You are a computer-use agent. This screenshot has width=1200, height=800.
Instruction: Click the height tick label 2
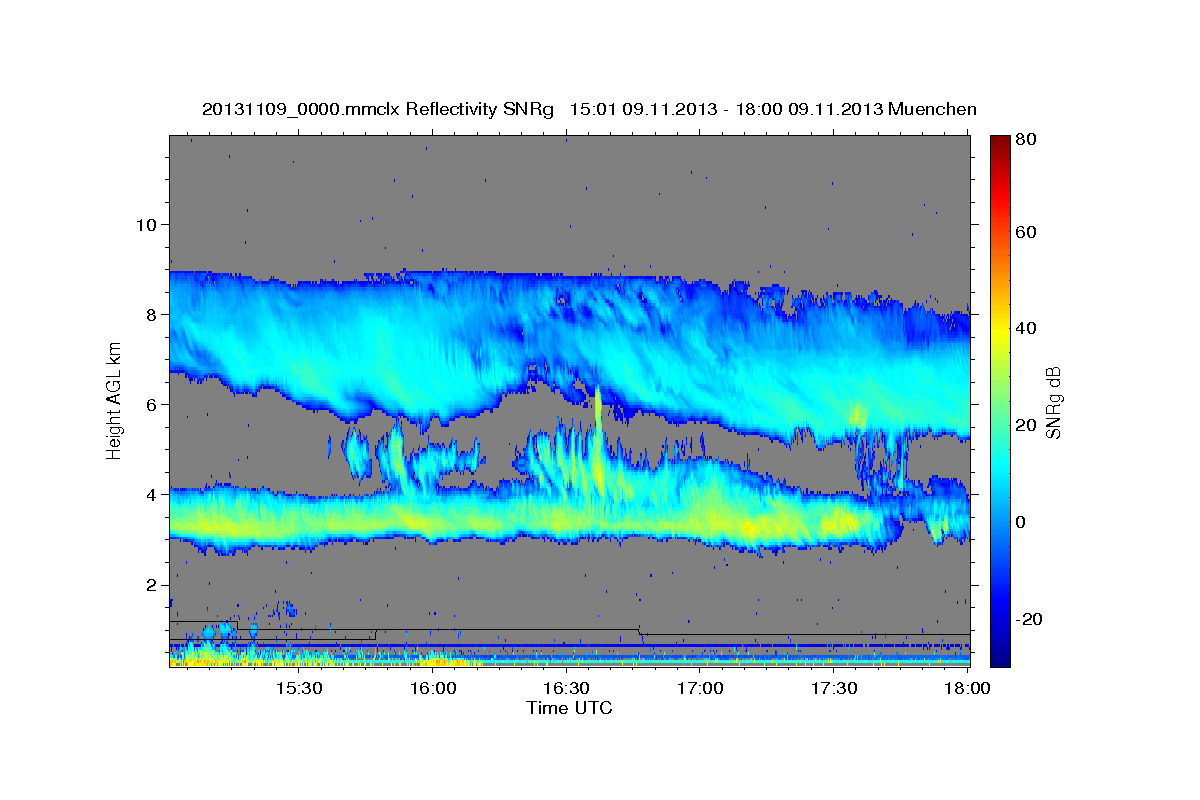tap(152, 584)
